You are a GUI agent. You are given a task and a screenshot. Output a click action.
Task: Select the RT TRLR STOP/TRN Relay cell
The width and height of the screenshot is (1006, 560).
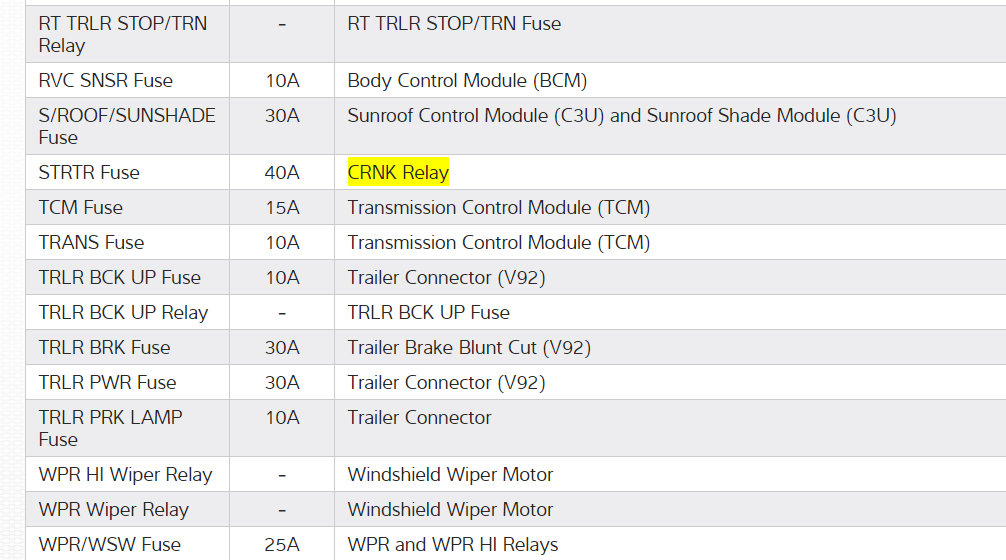pos(123,34)
